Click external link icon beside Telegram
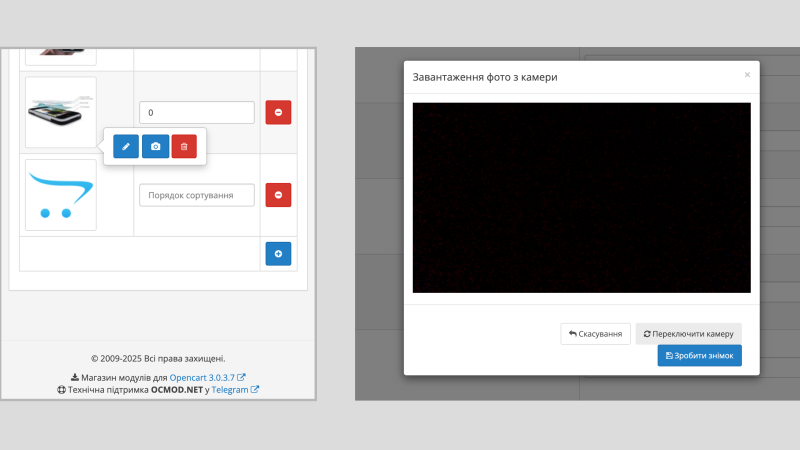This screenshot has width=800, height=450. pos(255,389)
